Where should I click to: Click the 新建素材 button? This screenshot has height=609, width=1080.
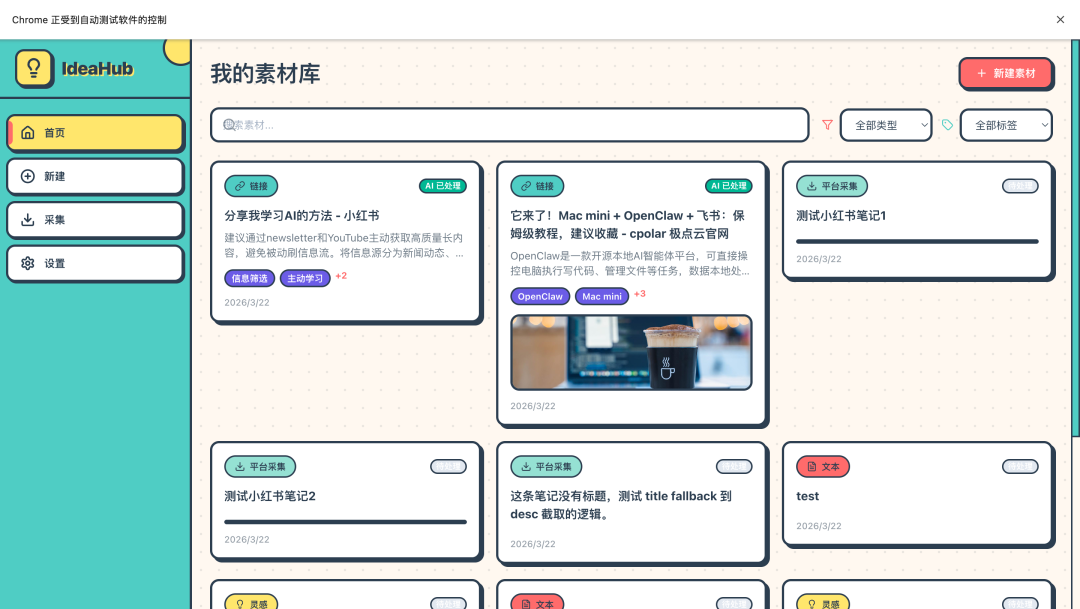click(x=1006, y=74)
